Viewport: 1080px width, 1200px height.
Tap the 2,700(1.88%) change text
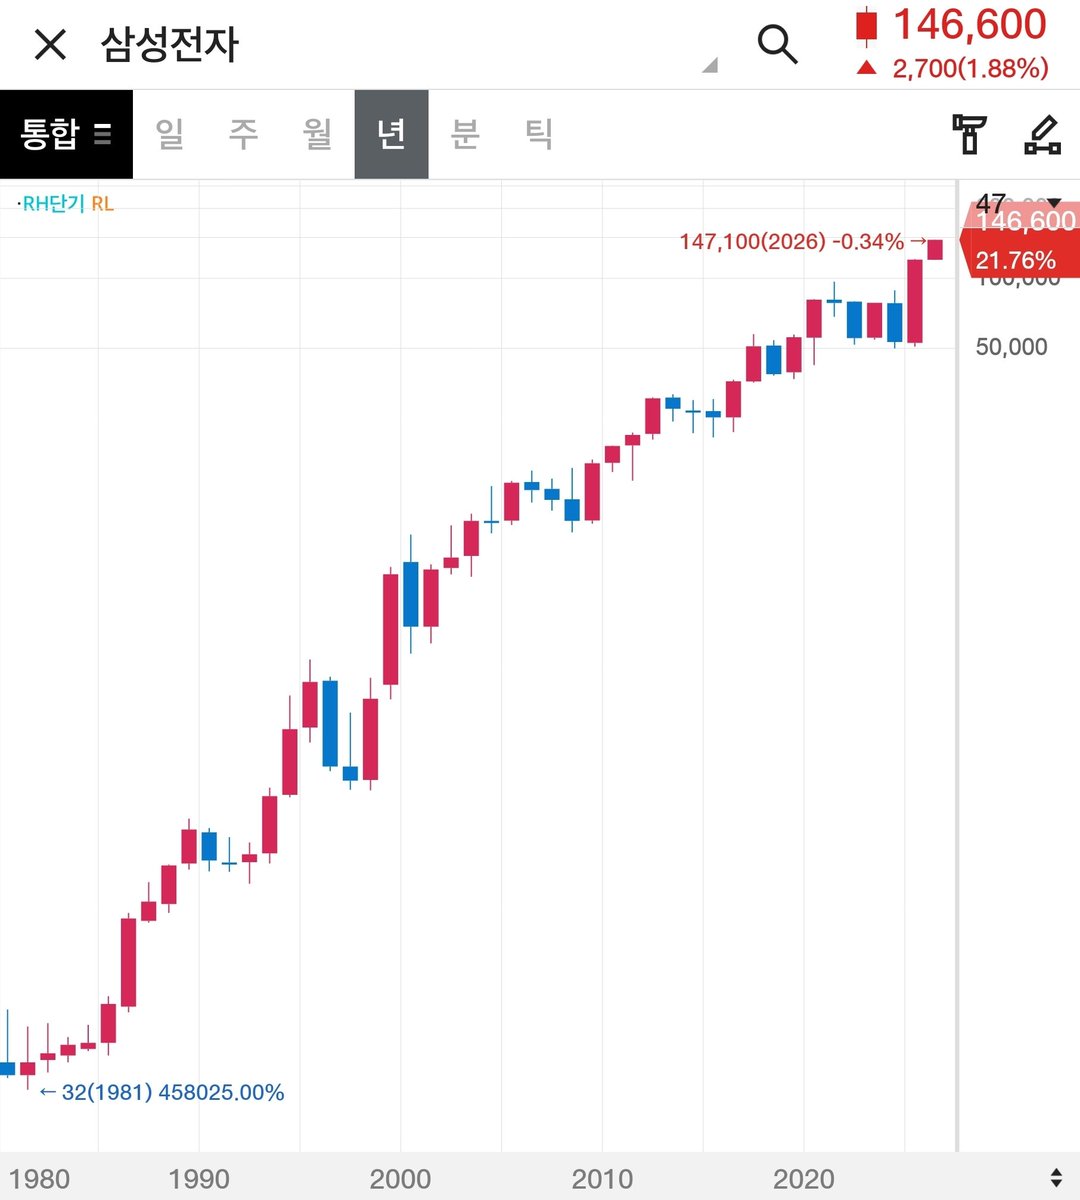coord(970,68)
